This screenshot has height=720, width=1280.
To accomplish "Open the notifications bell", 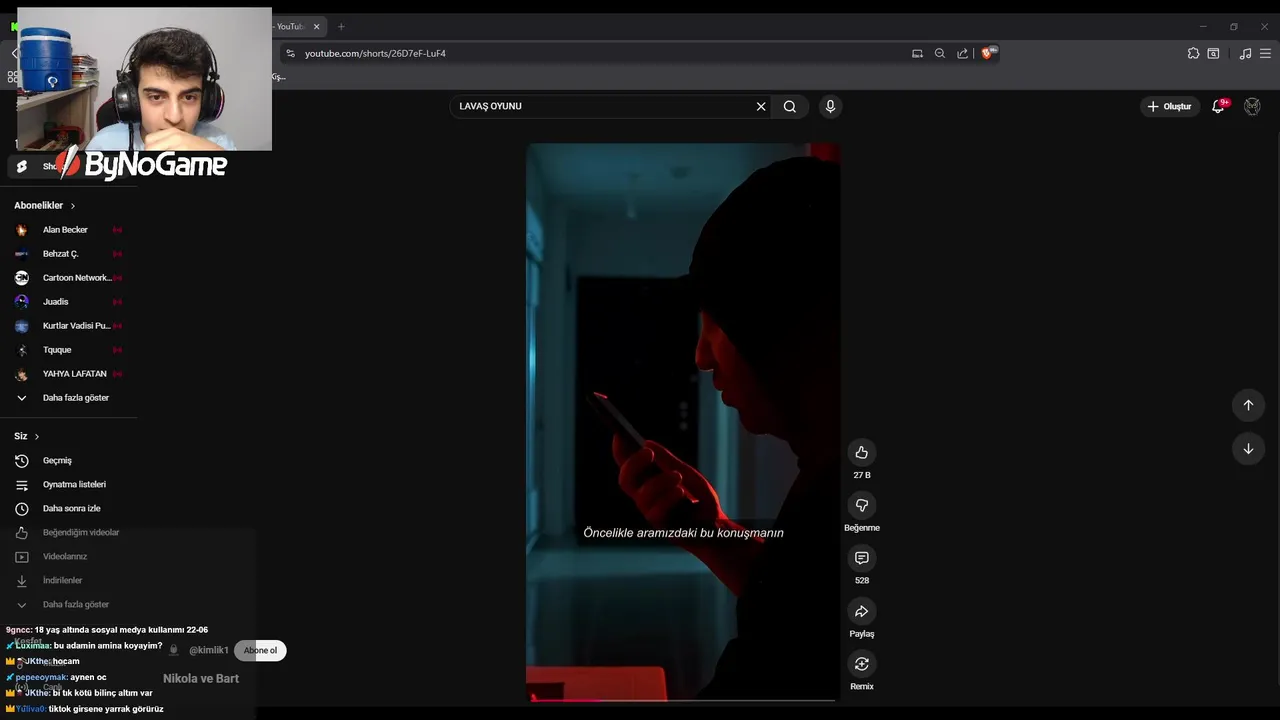I will 1218,106.
